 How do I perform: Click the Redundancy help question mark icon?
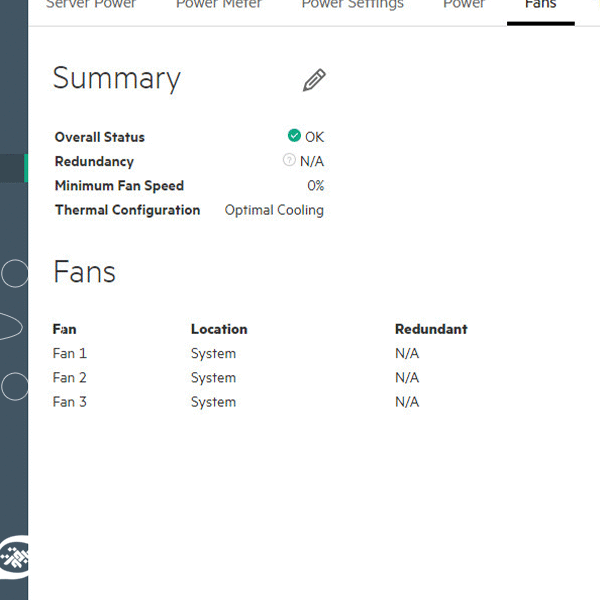pos(289,160)
